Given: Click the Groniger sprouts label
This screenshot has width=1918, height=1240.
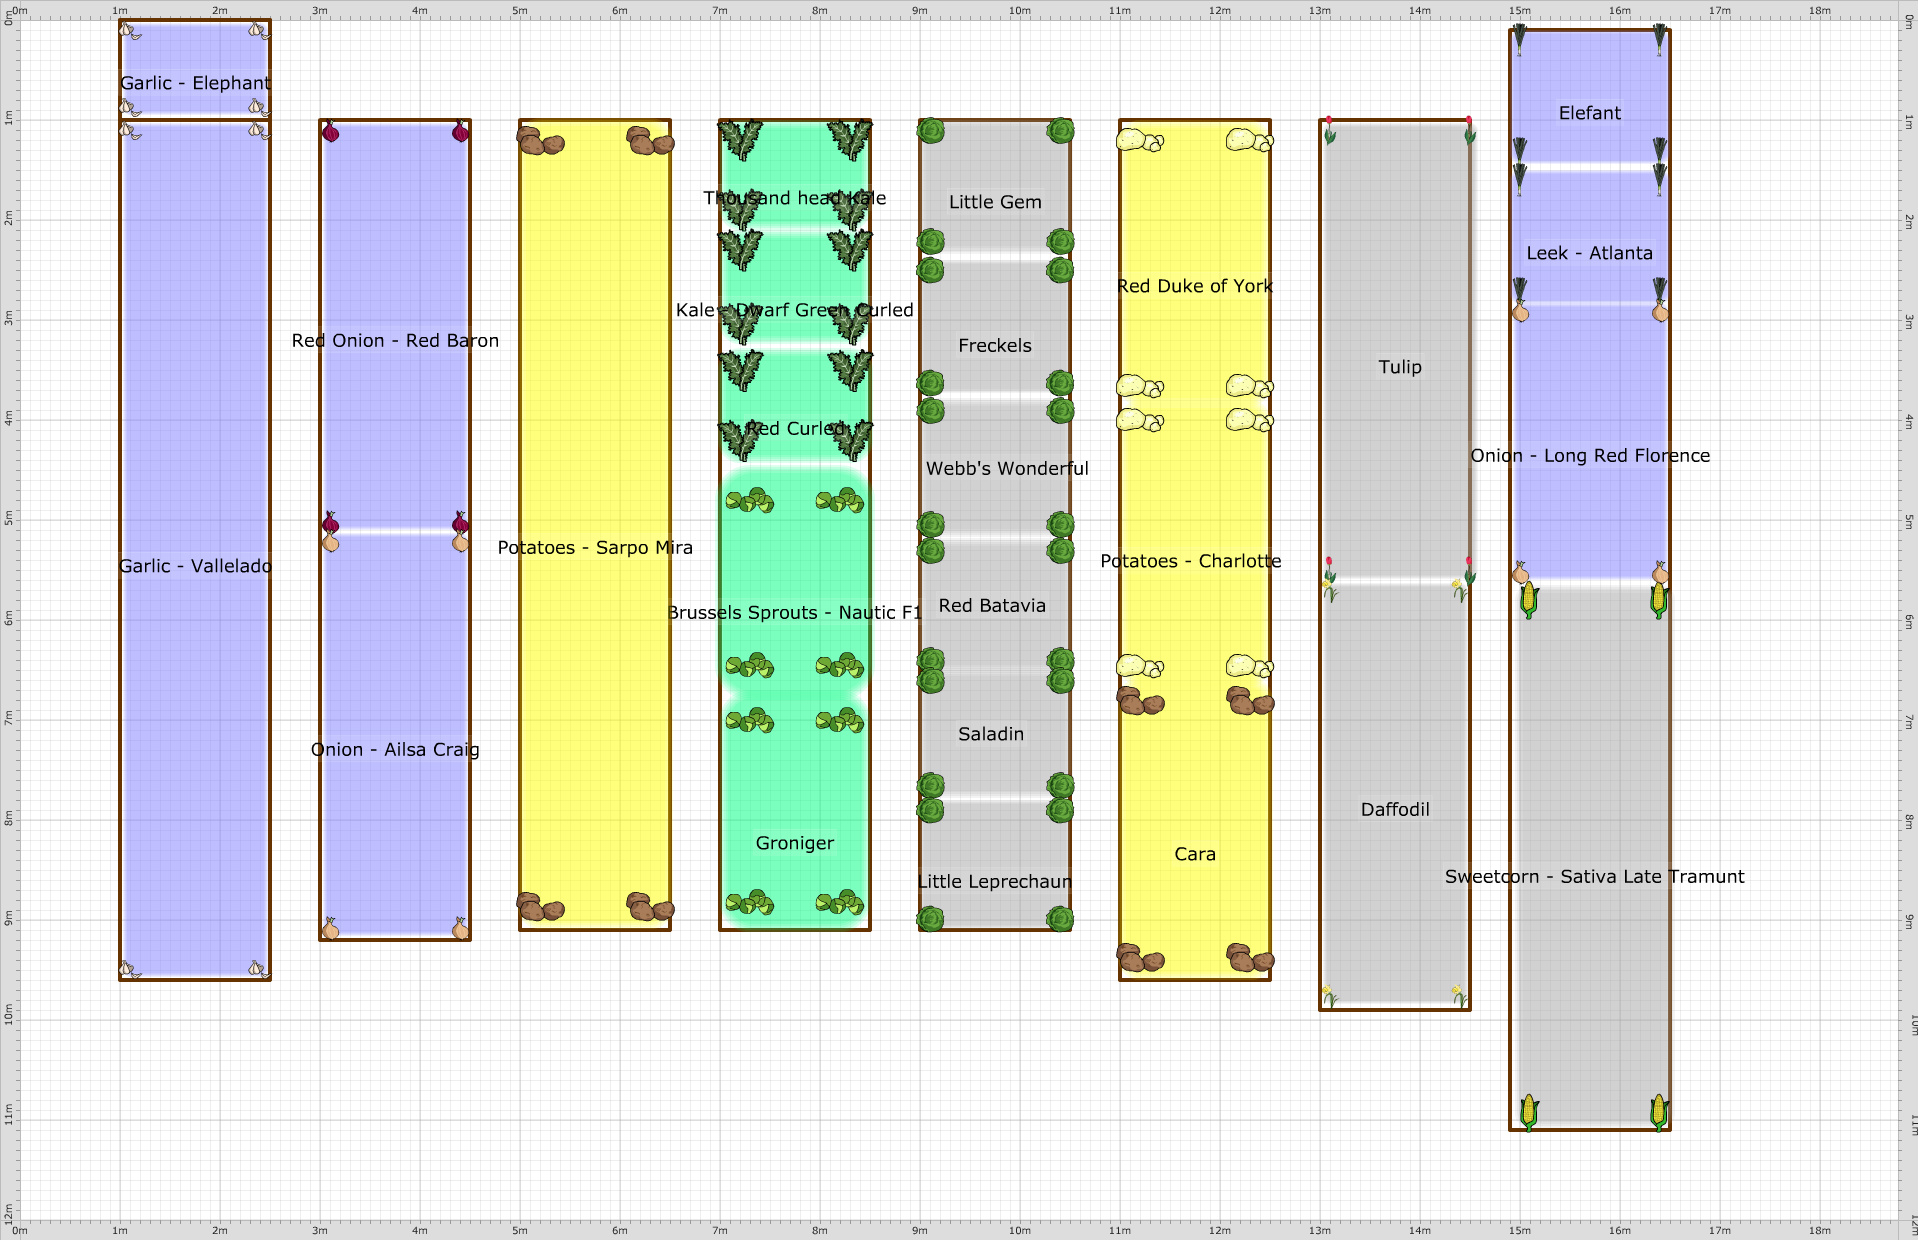Looking at the screenshot, I should pyautogui.click(x=795, y=843).
